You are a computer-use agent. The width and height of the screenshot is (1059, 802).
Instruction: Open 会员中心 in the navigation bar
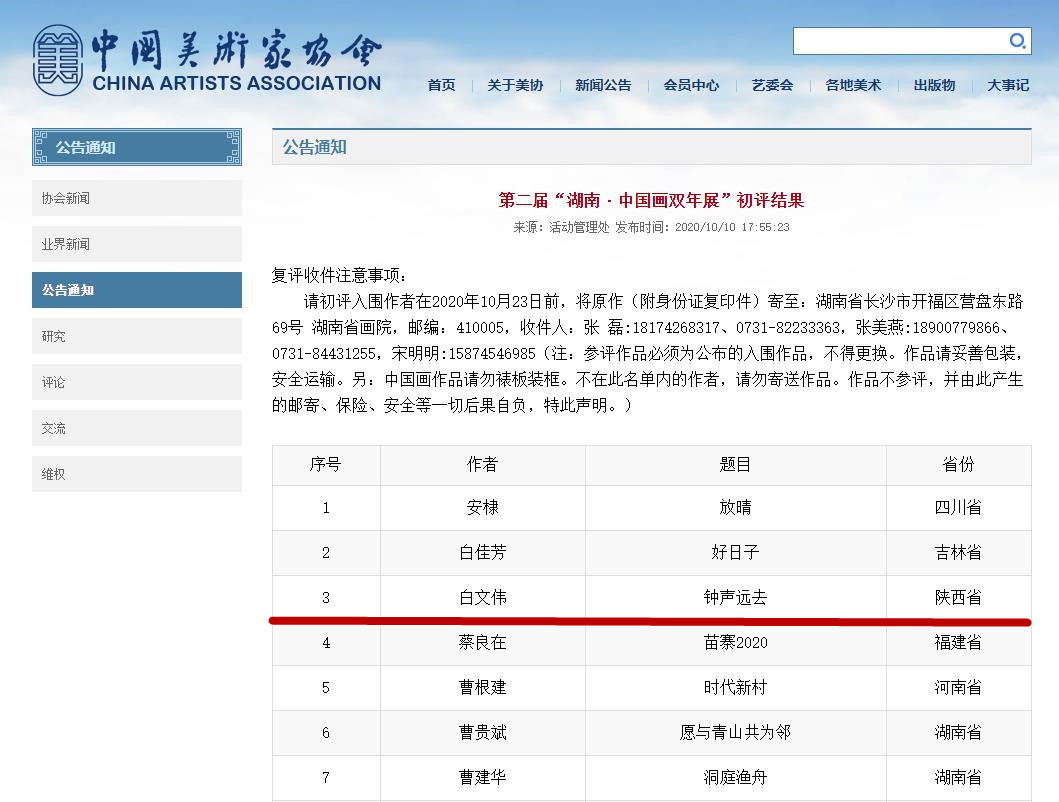(691, 85)
